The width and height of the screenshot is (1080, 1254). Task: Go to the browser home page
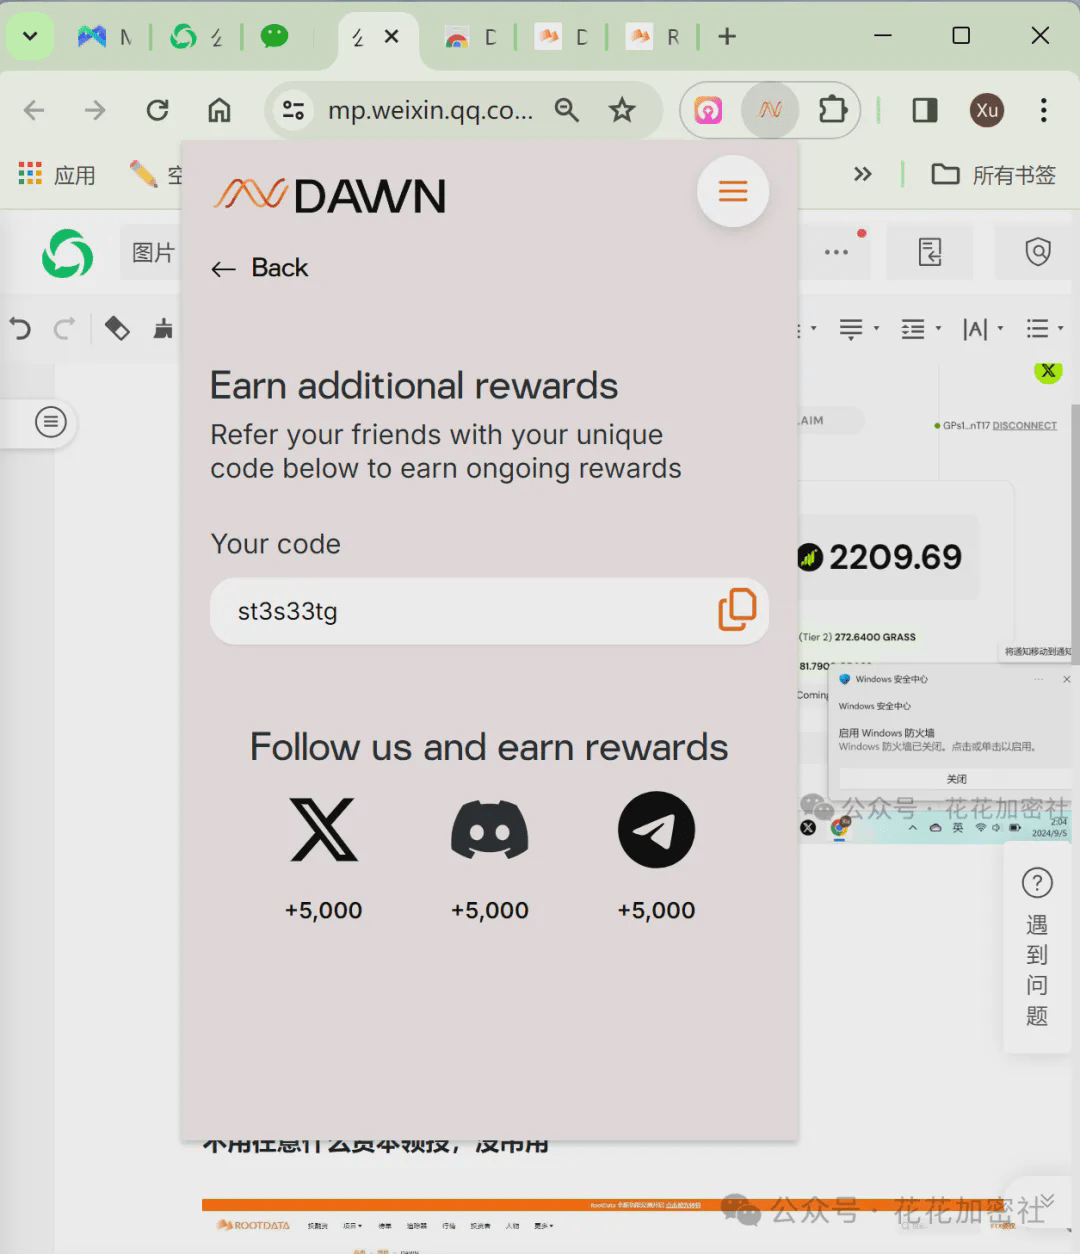pos(219,110)
